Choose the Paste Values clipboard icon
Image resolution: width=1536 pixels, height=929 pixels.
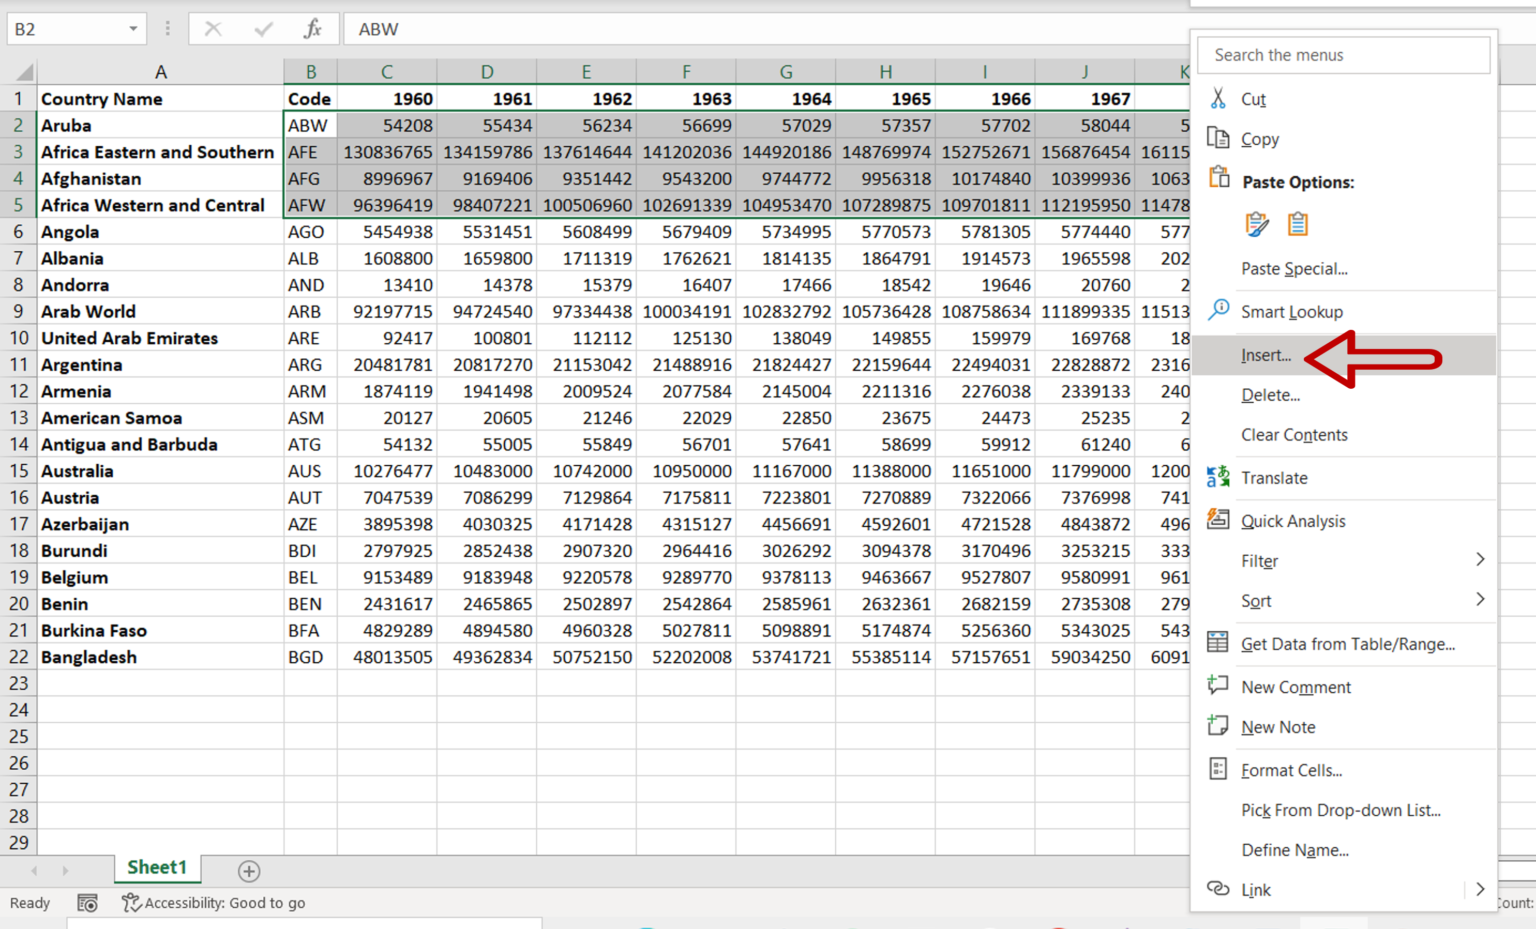pyautogui.click(x=1297, y=223)
